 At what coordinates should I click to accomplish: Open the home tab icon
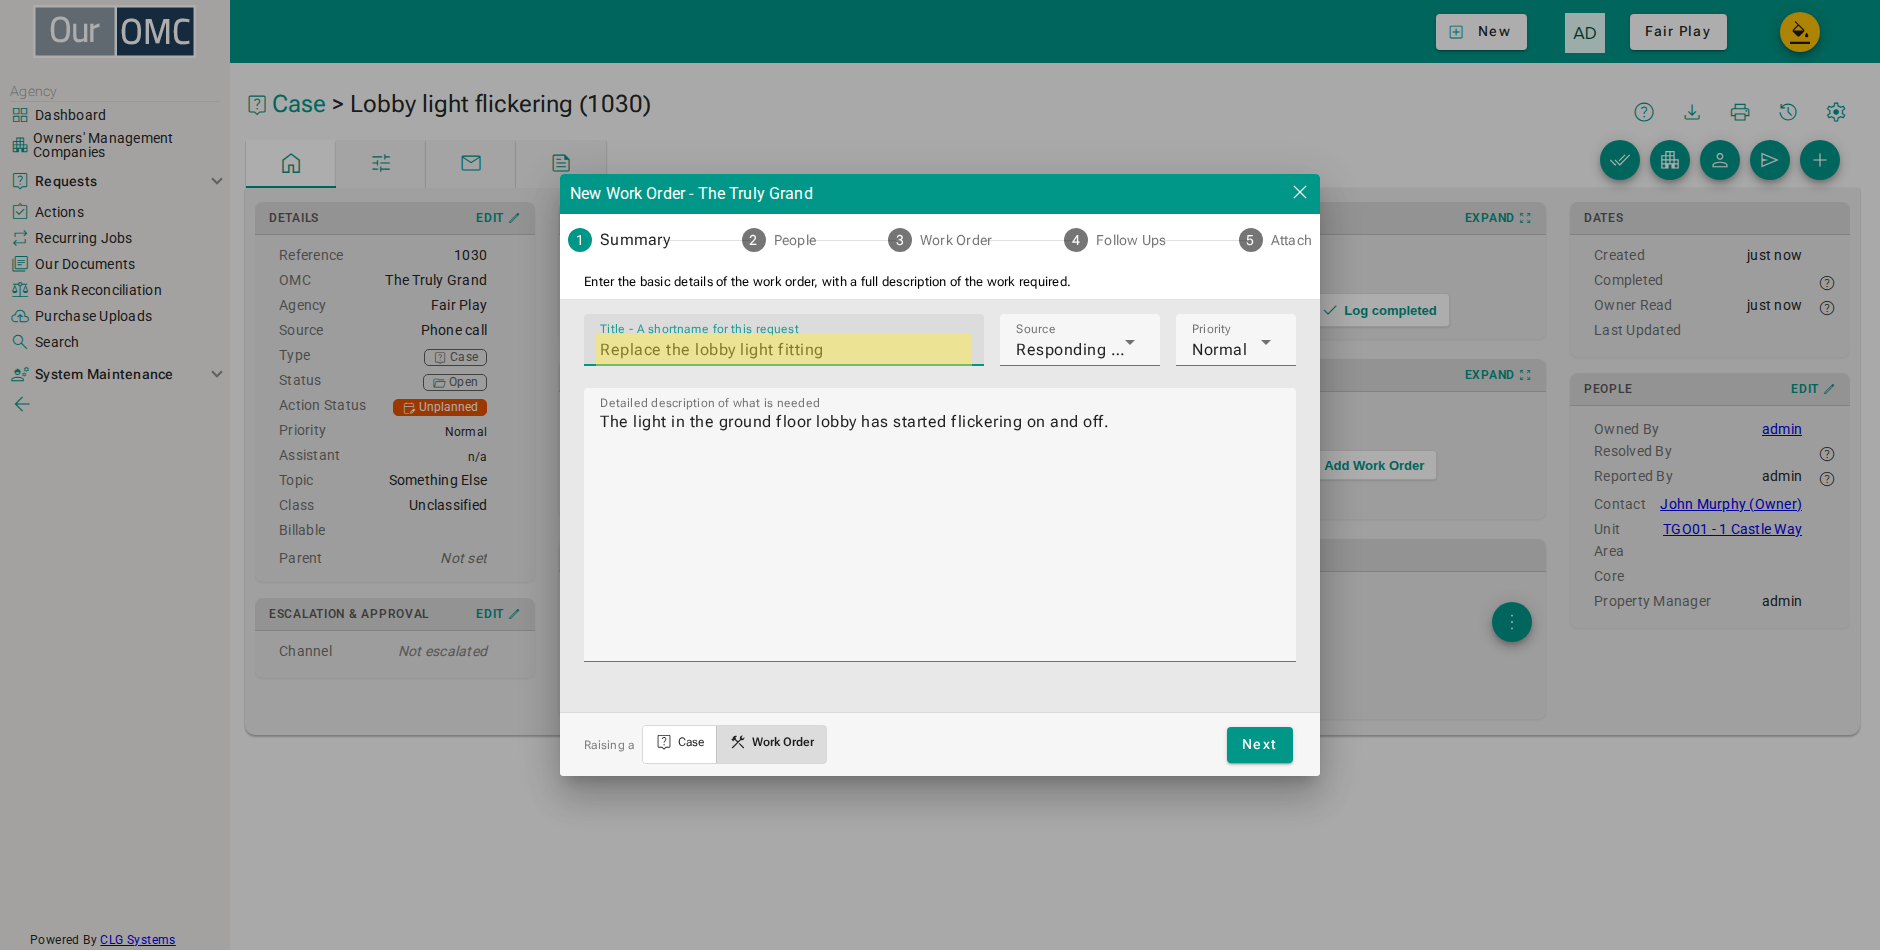(291, 163)
